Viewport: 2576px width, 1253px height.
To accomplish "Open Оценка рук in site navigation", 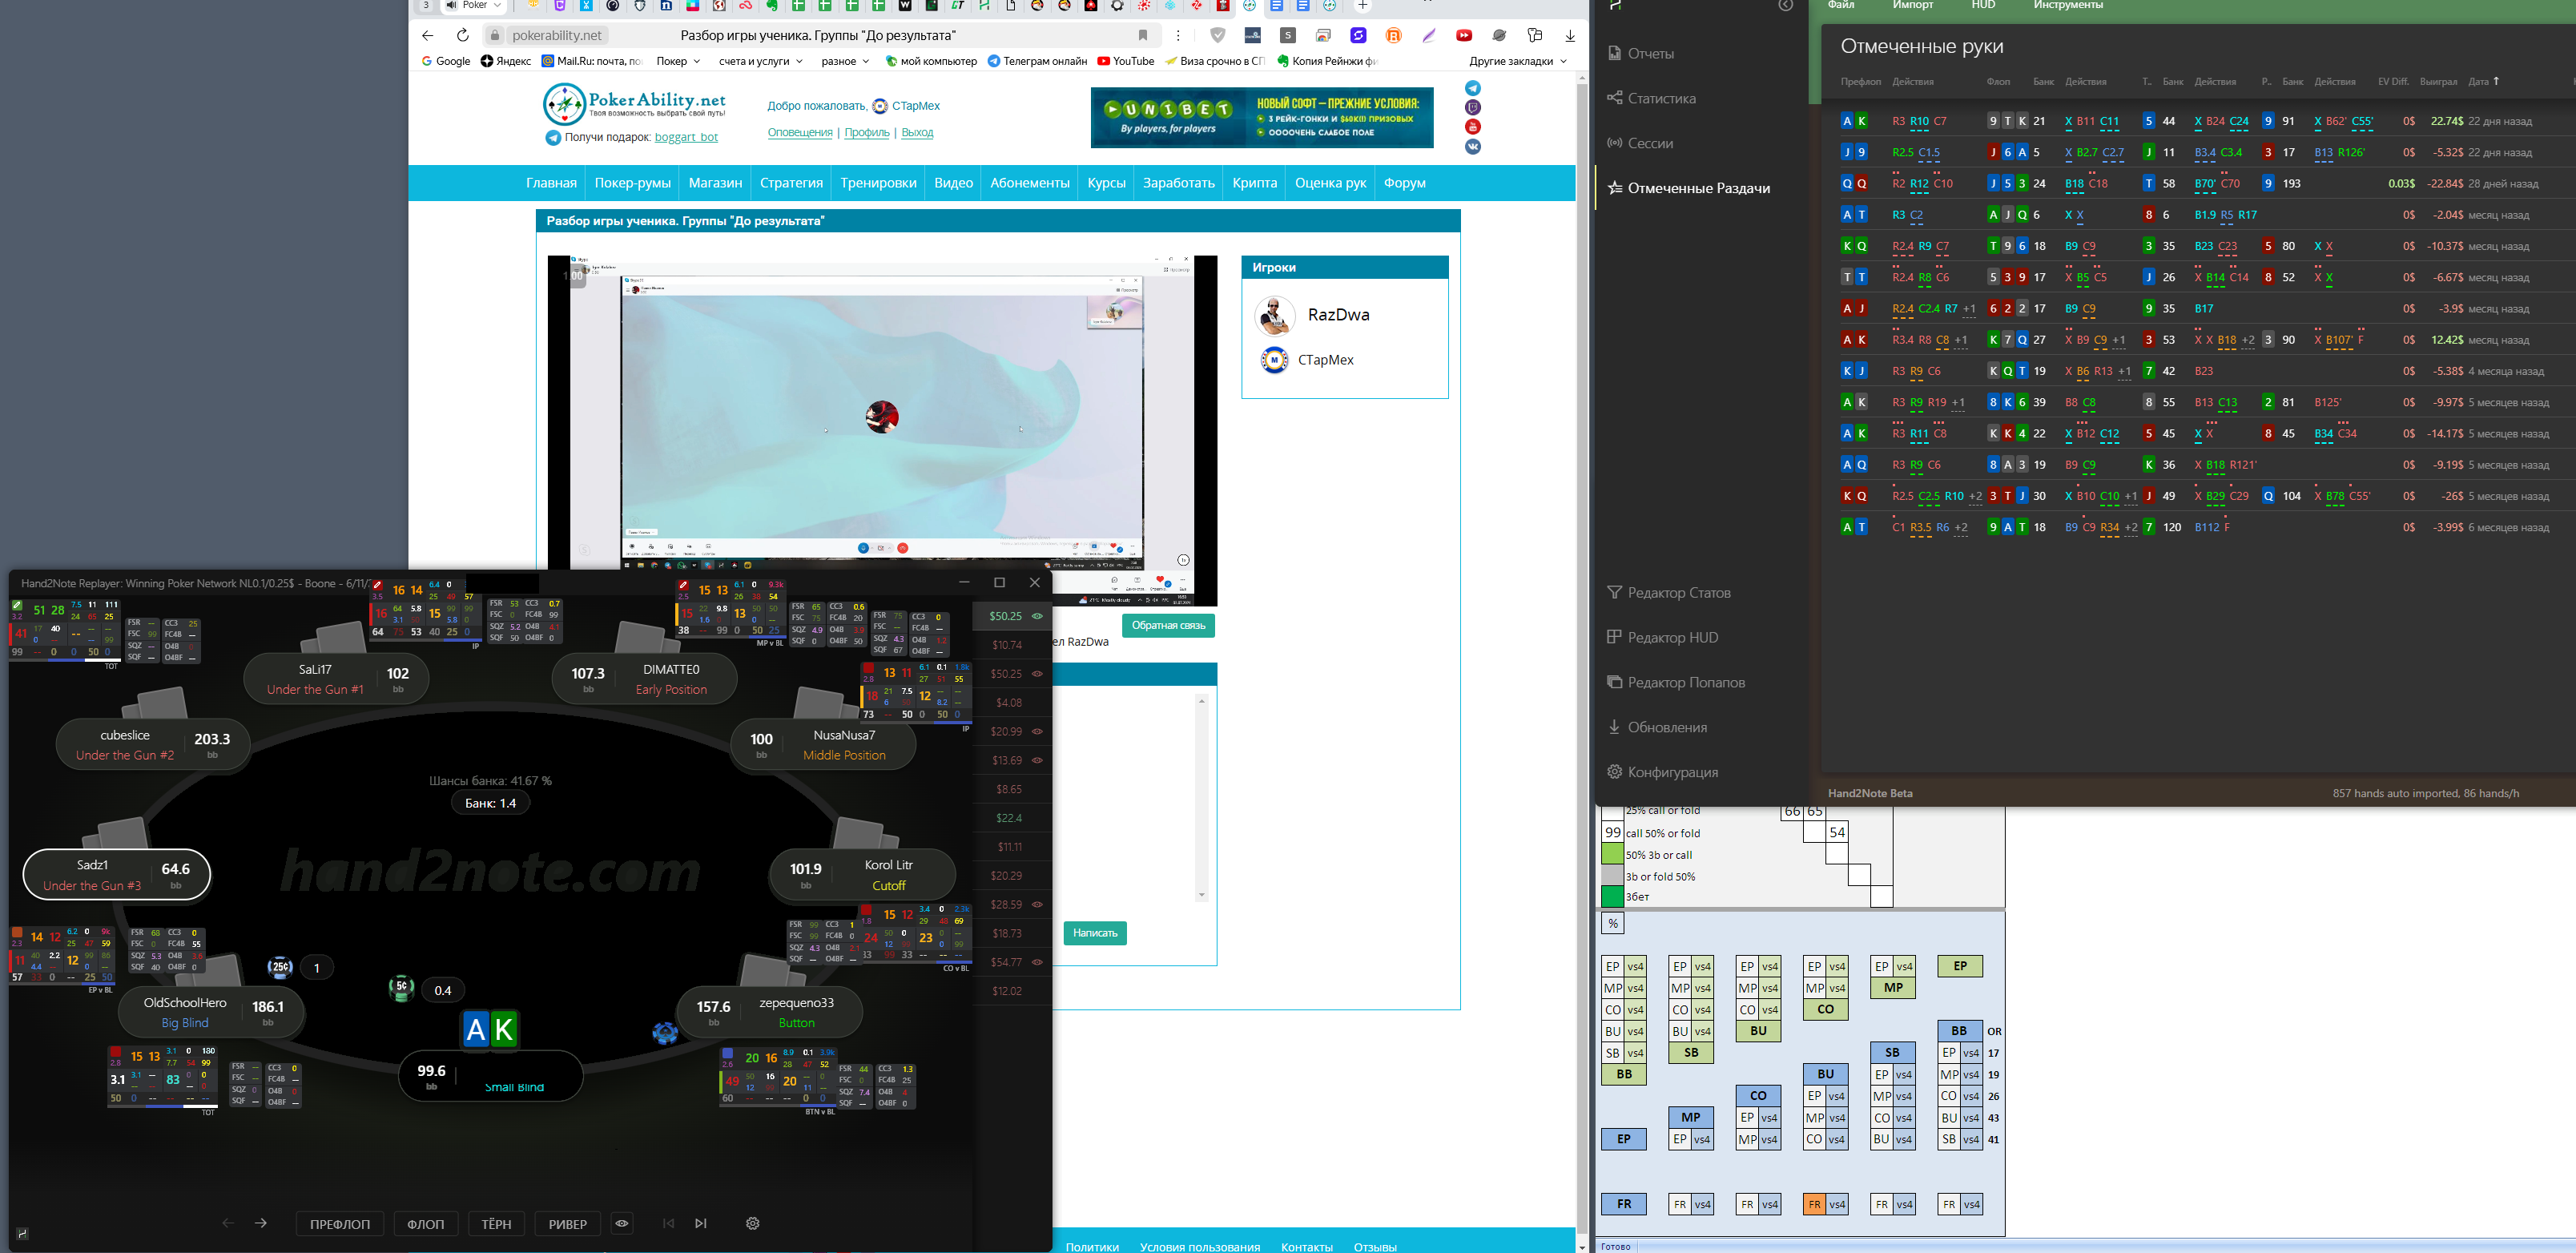I will point(1330,183).
